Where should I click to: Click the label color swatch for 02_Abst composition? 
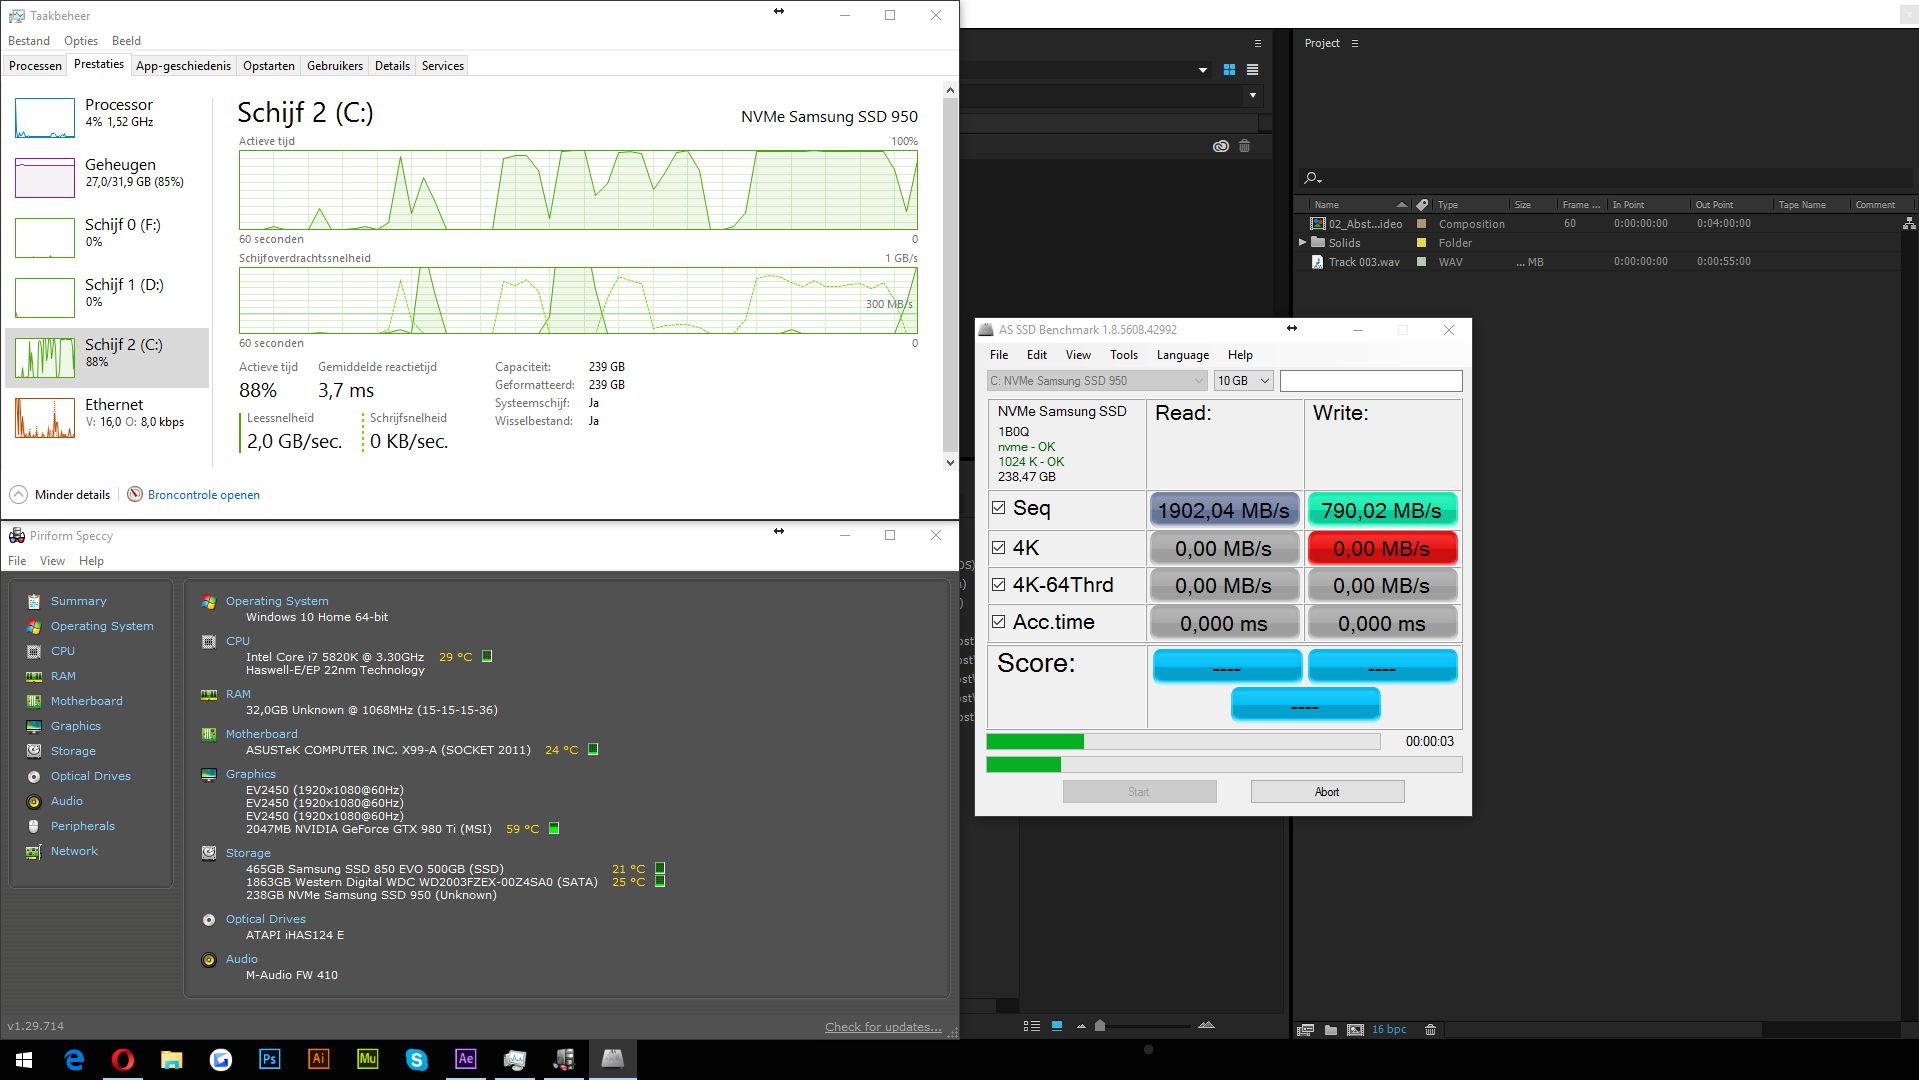pos(1421,224)
